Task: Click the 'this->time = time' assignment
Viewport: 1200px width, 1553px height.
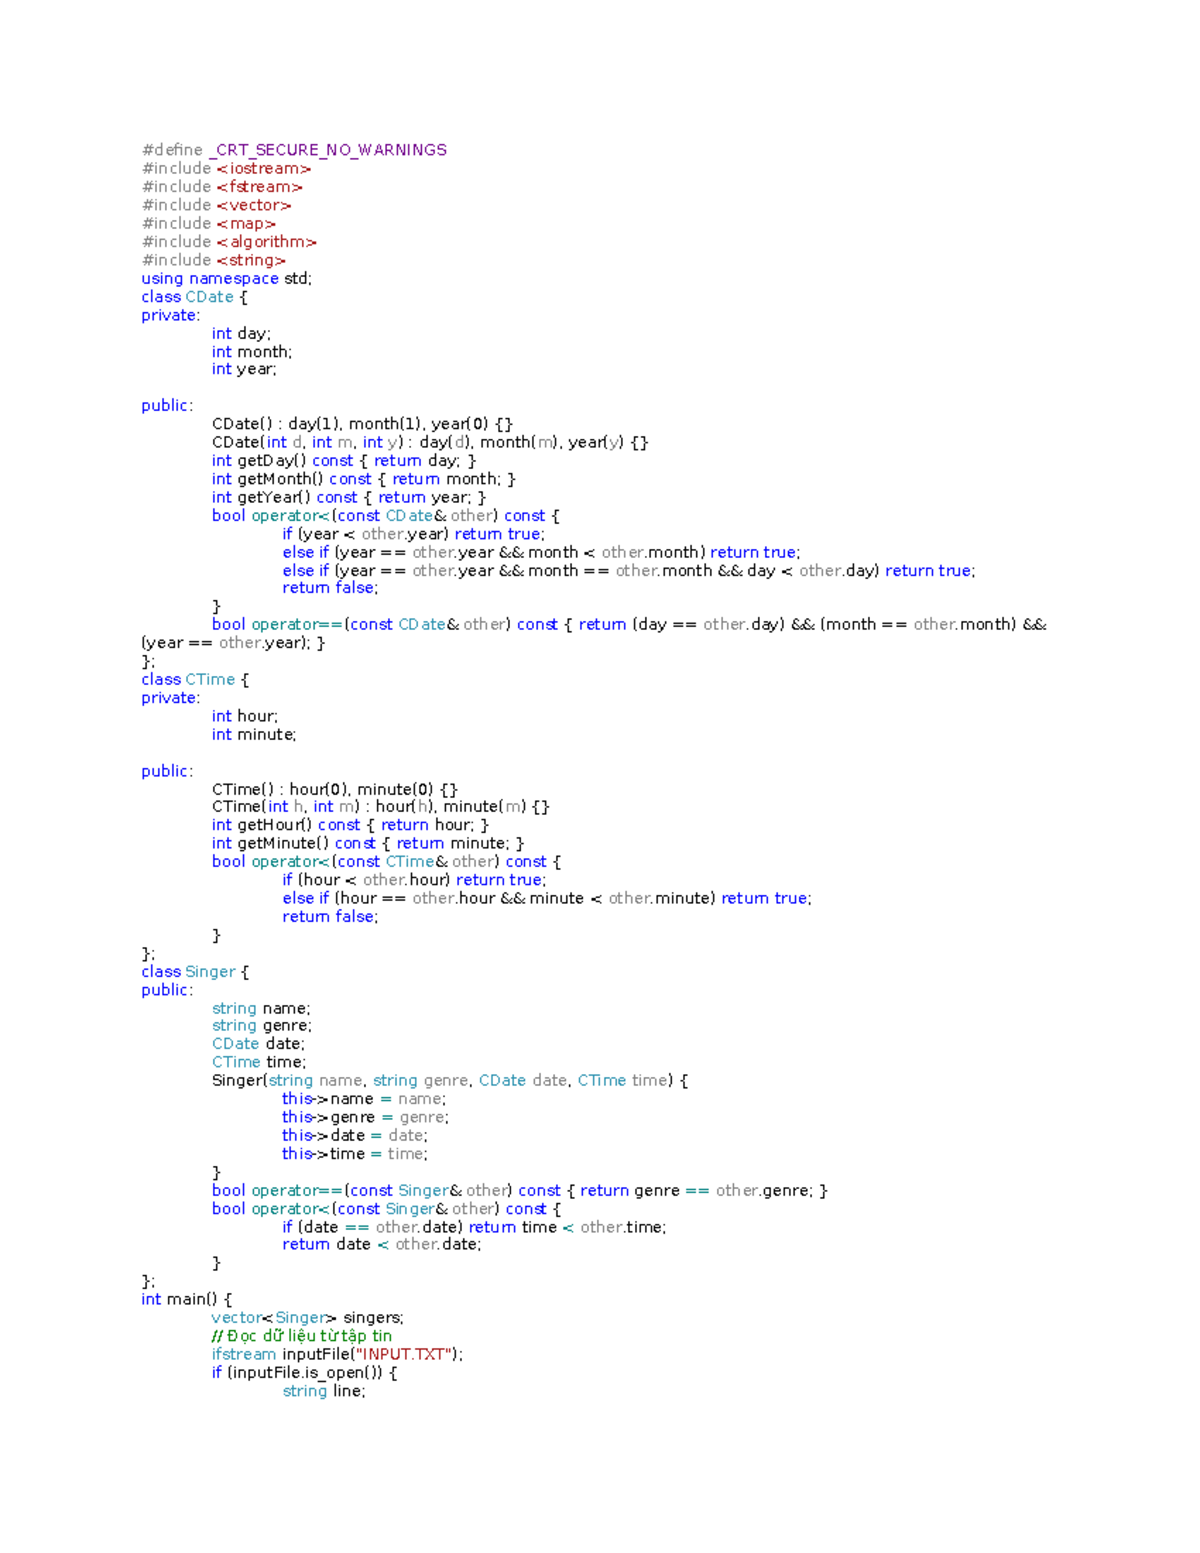Action: [x=354, y=1154]
